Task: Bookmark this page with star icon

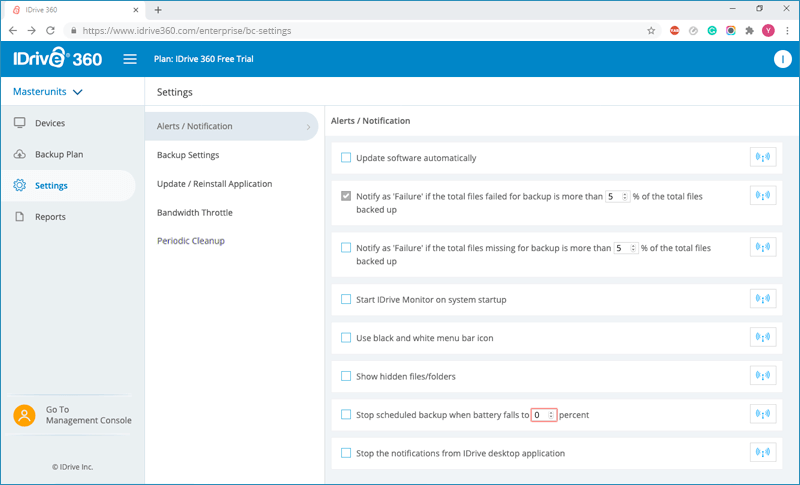Action: [x=651, y=31]
